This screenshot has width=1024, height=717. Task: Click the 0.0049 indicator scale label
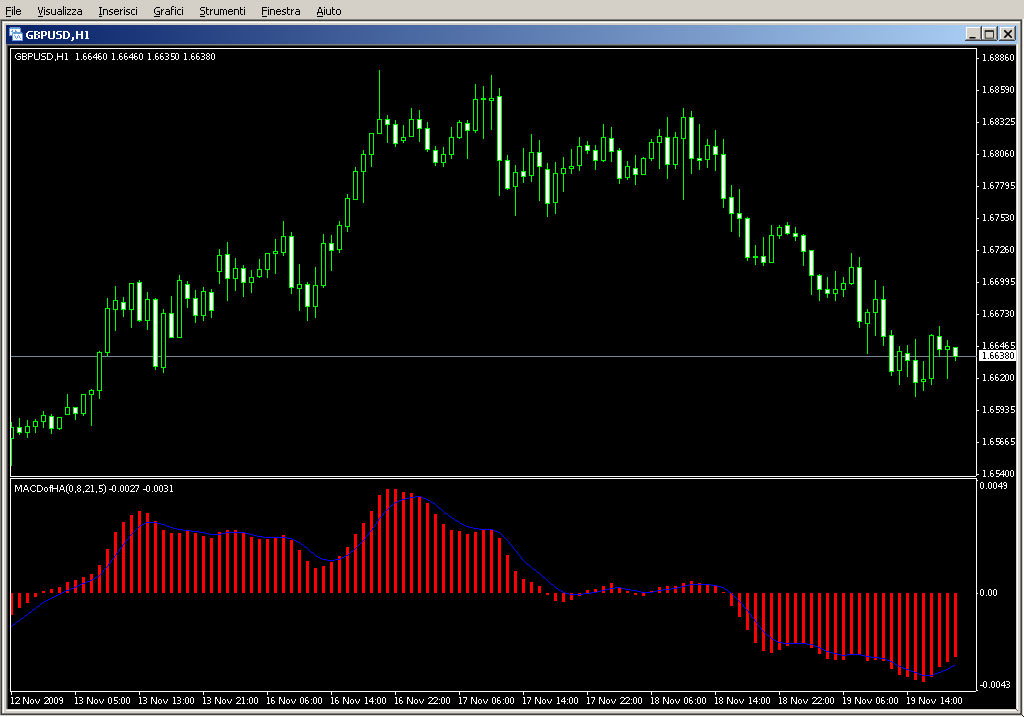[993, 486]
